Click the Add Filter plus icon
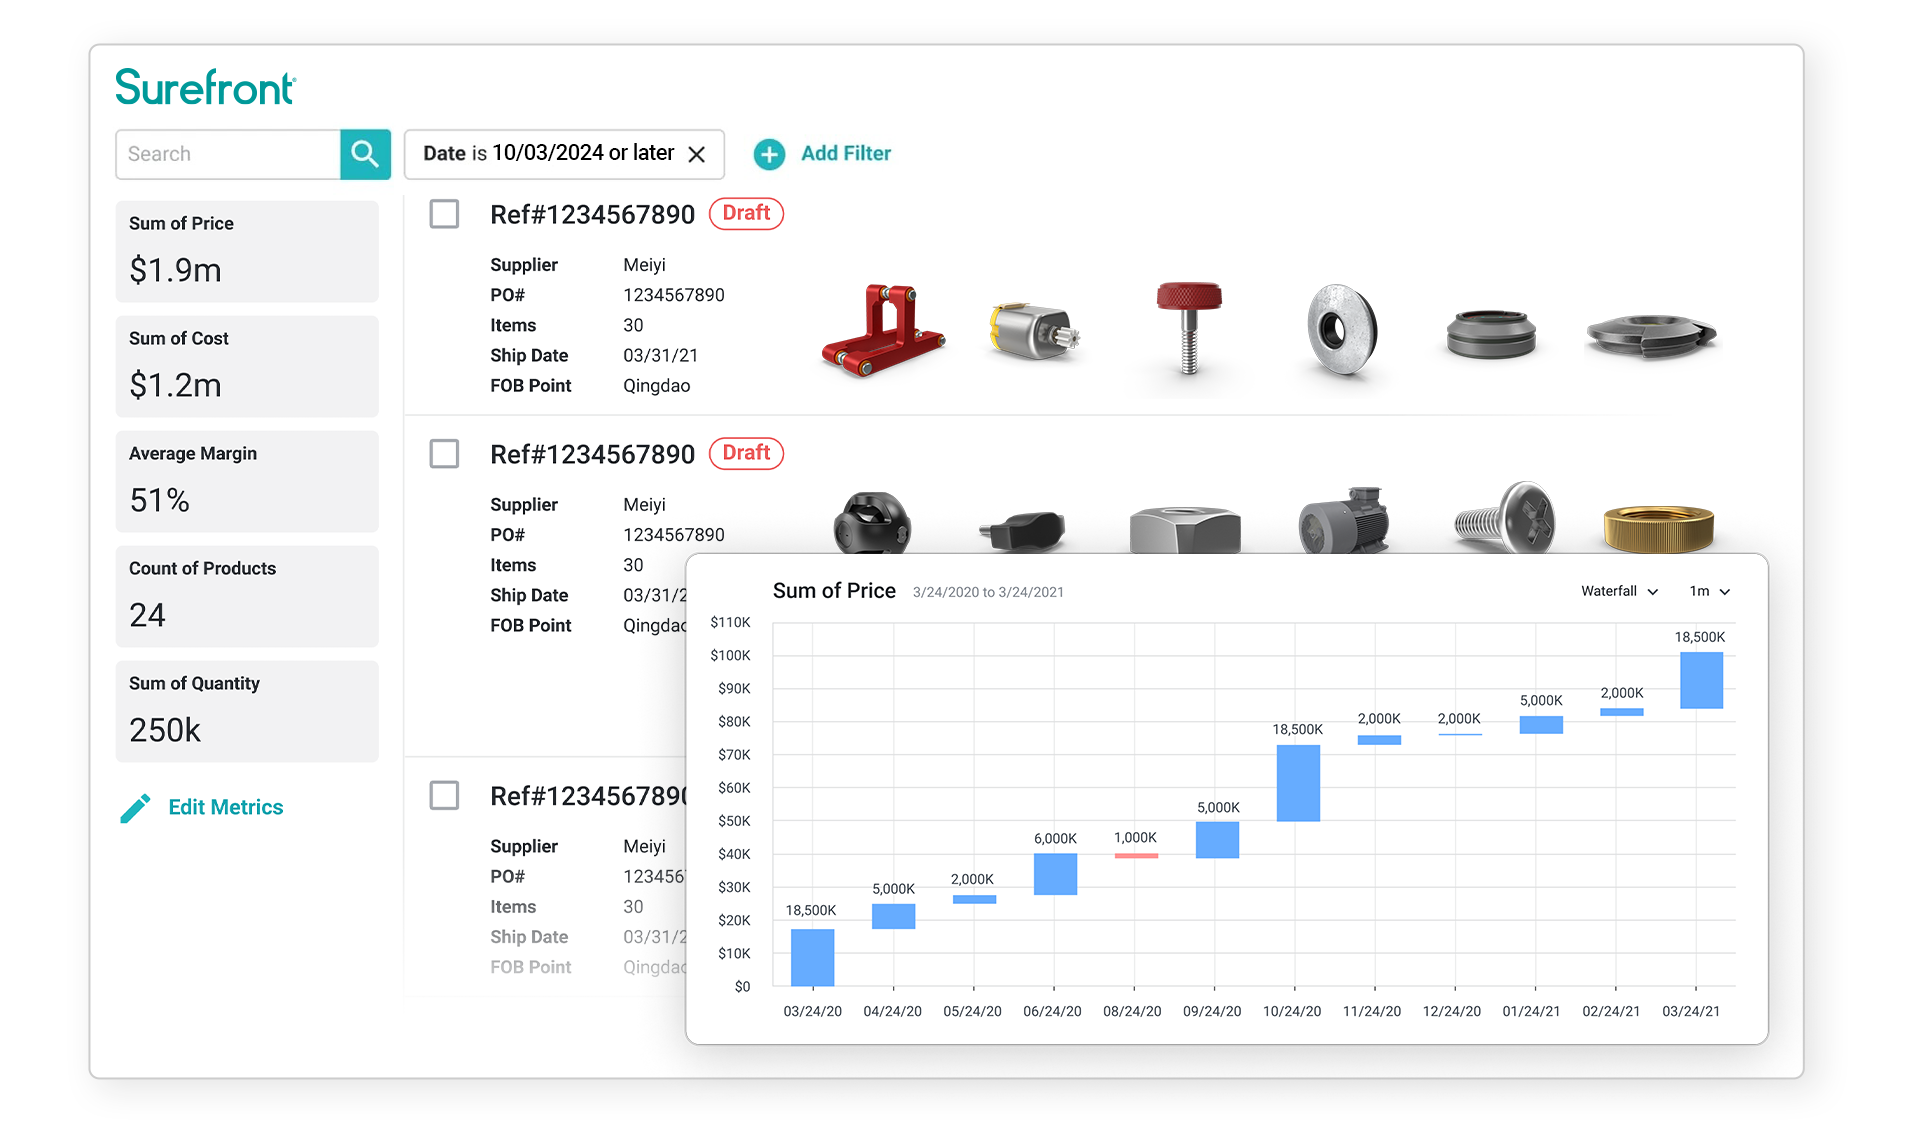This screenshot has height=1138, width=1920. [x=769, y=153]
